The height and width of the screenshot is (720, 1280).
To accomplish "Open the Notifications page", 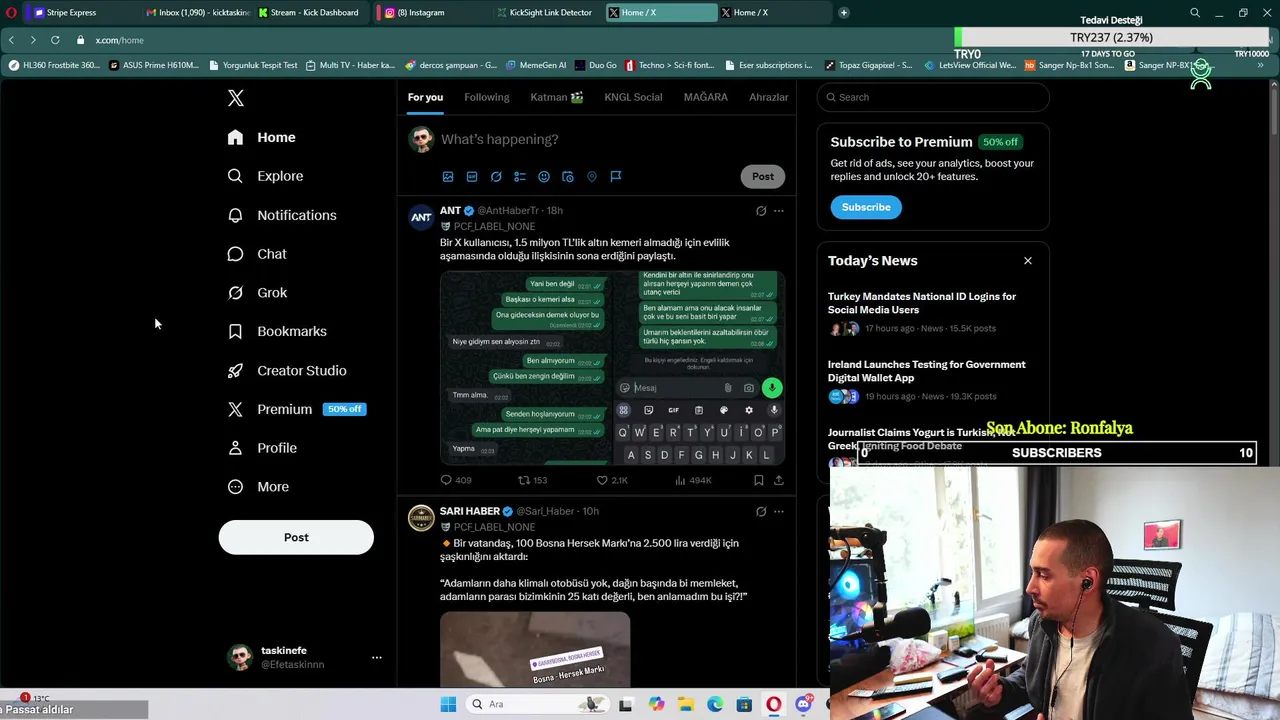I will click(282, 215).
